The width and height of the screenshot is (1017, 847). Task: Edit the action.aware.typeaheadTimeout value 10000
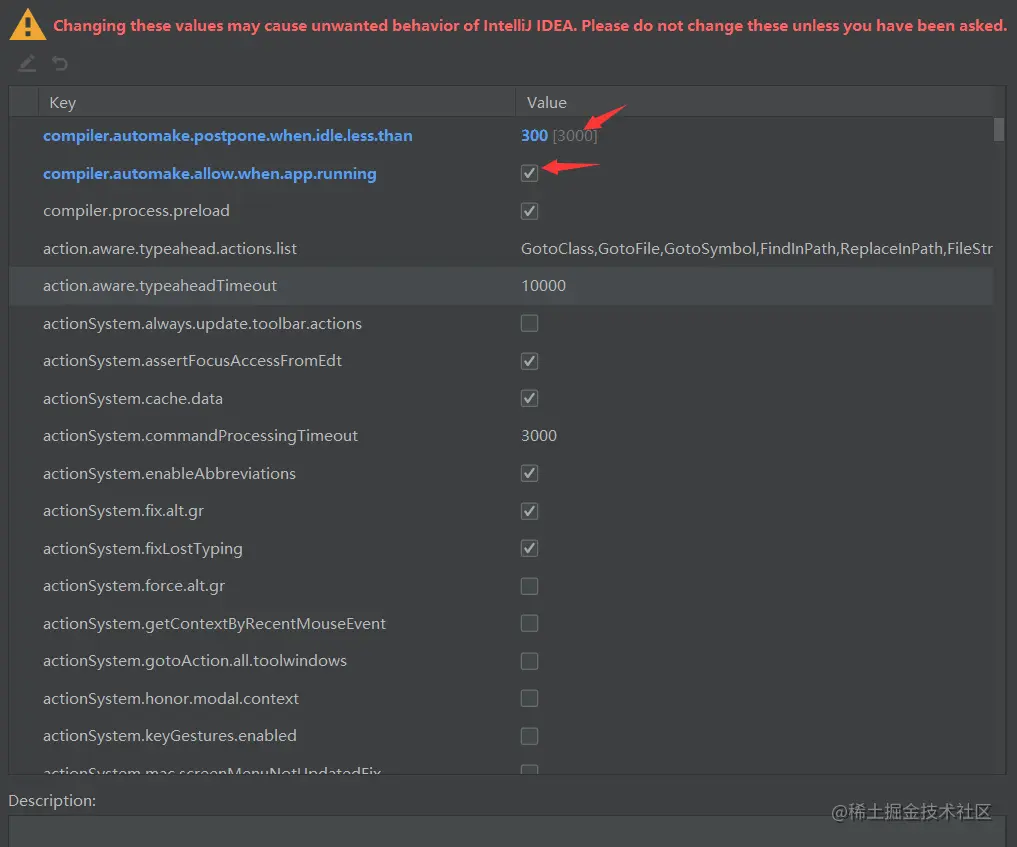[544, 286]
